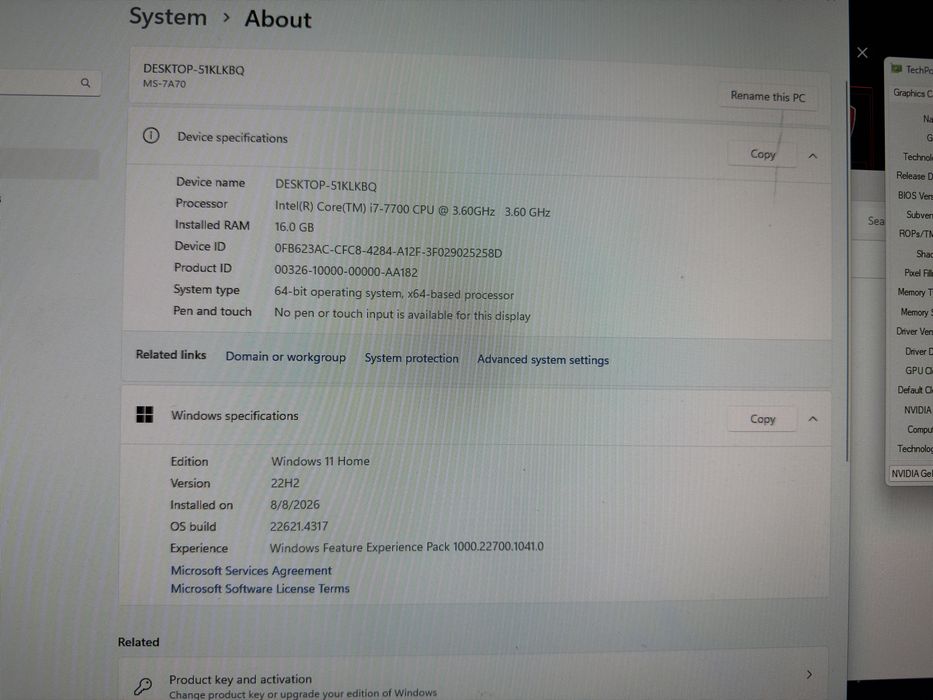Viewport: 933px width, 700px height.
Task: Click the About breadcrumb heading
Action: (278, 19)
